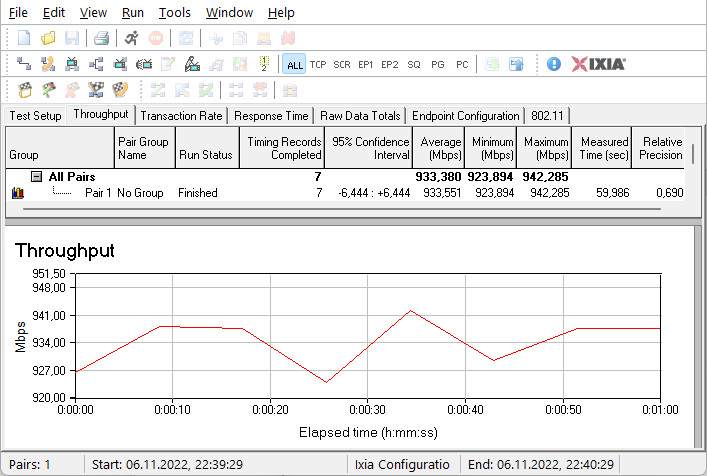Click the Run Status column header
The width and height of the screenshot is (707, 476).
(x=207, y=148)
